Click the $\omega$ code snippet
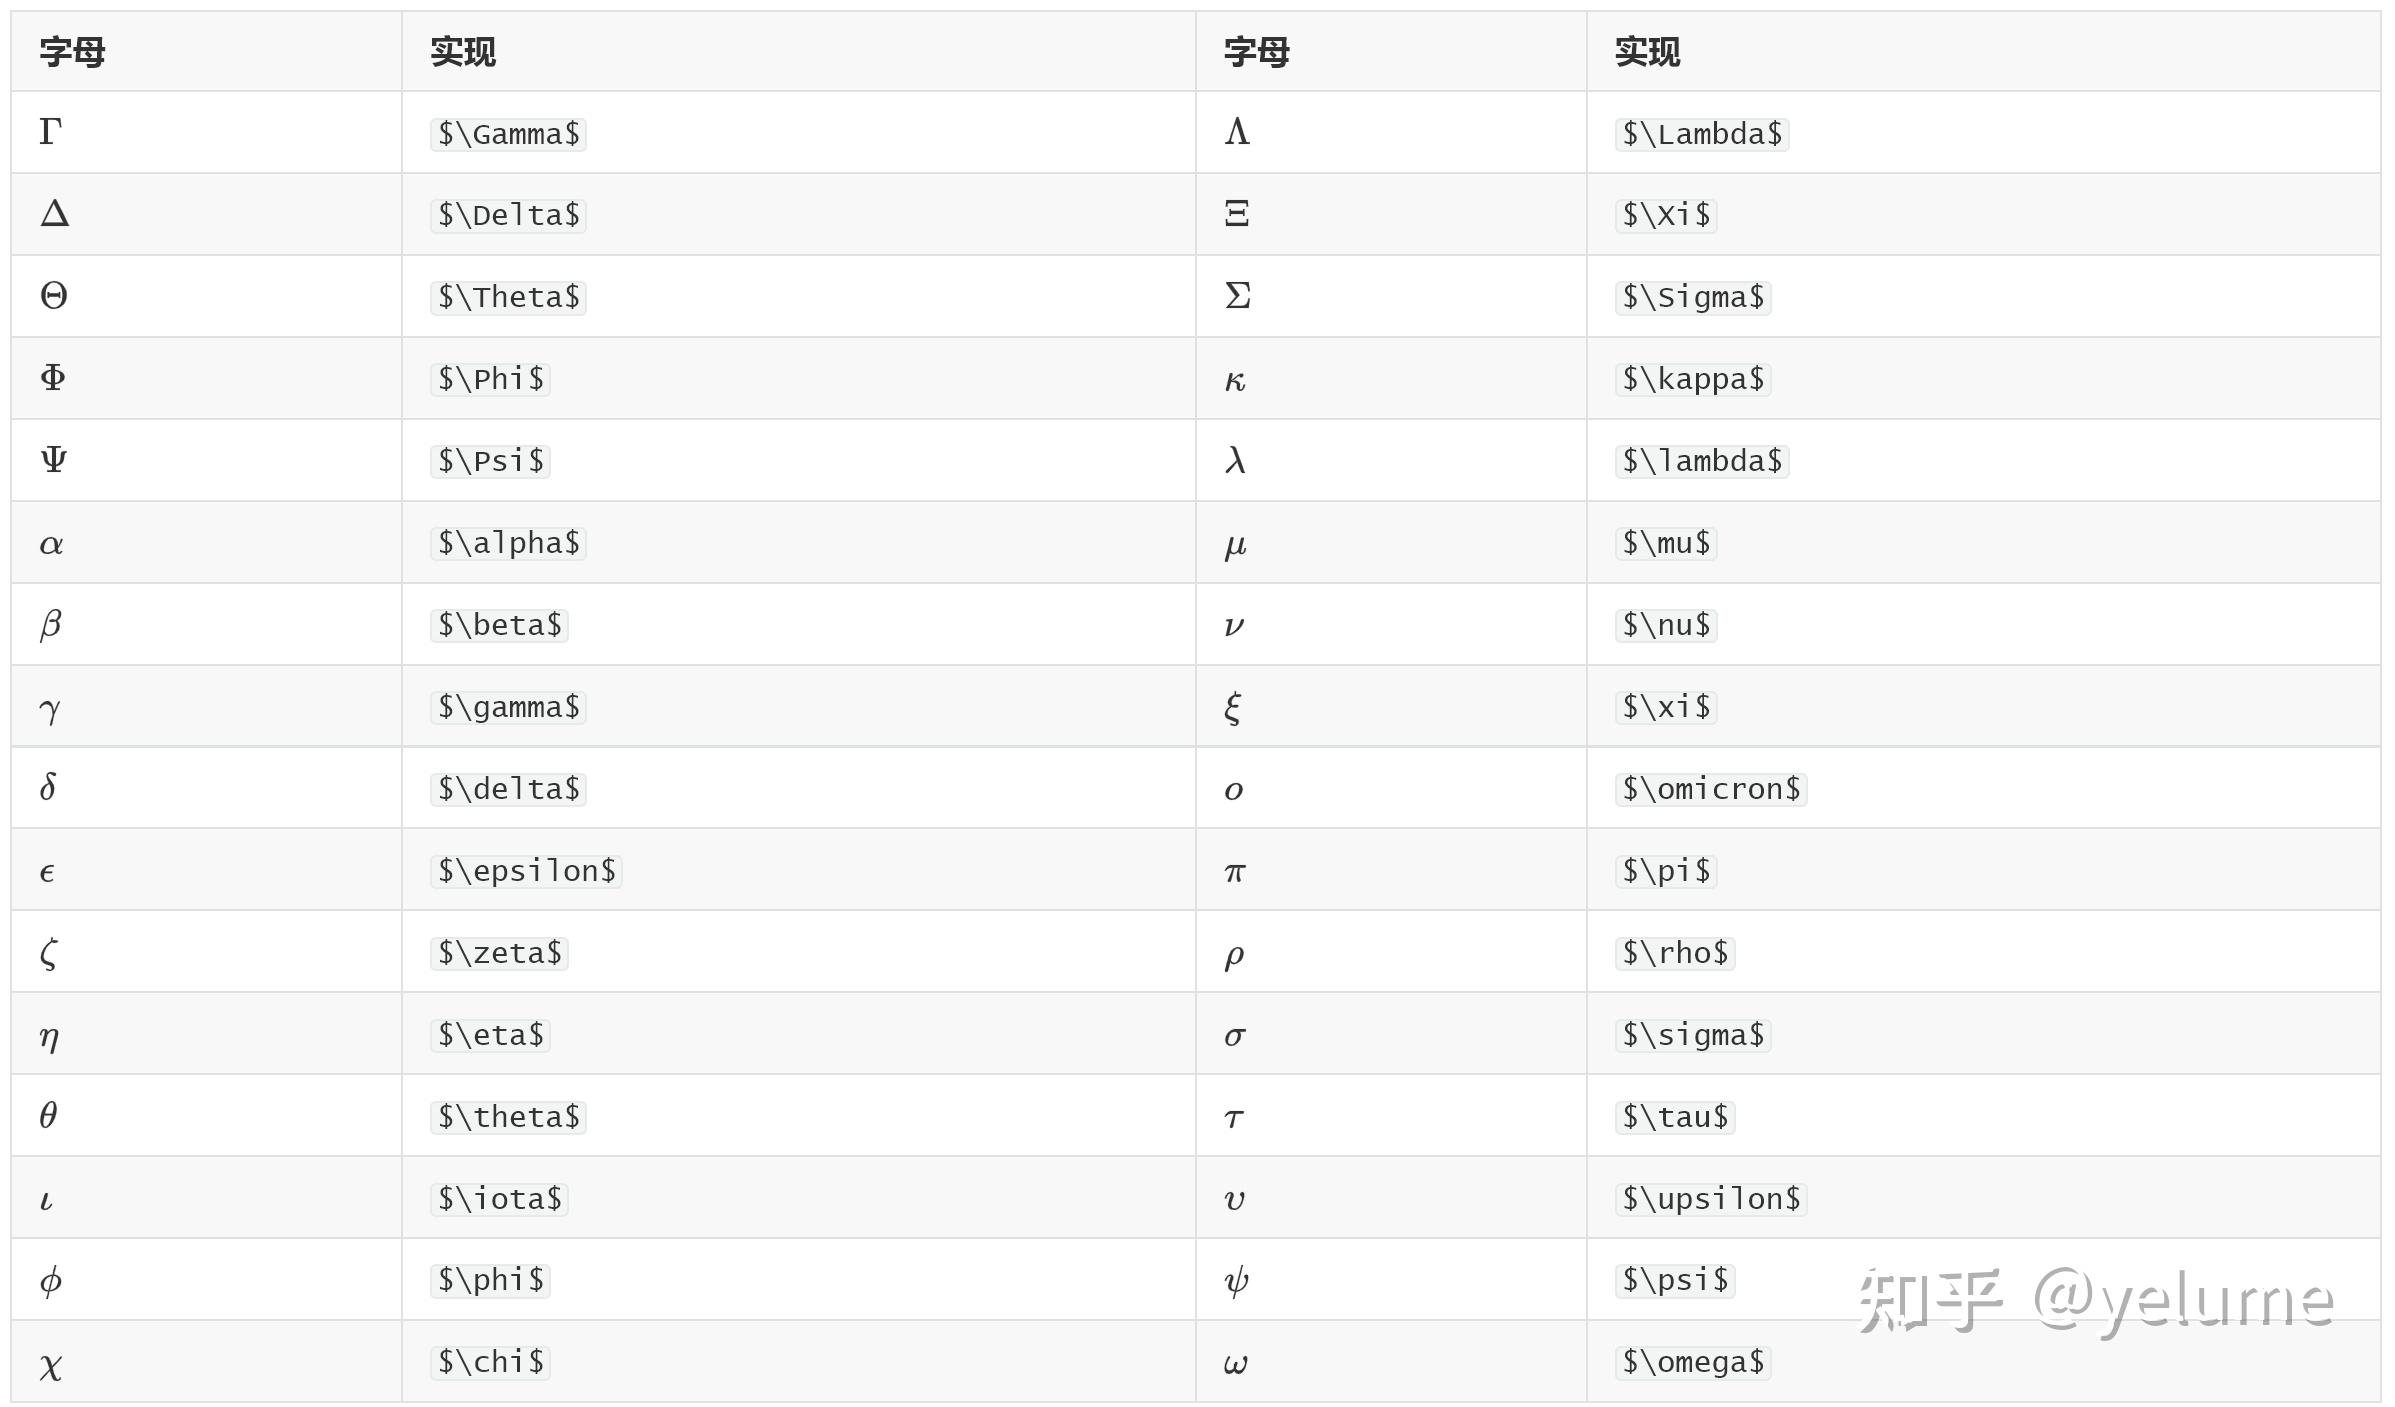 (x=1692, y=1362)
